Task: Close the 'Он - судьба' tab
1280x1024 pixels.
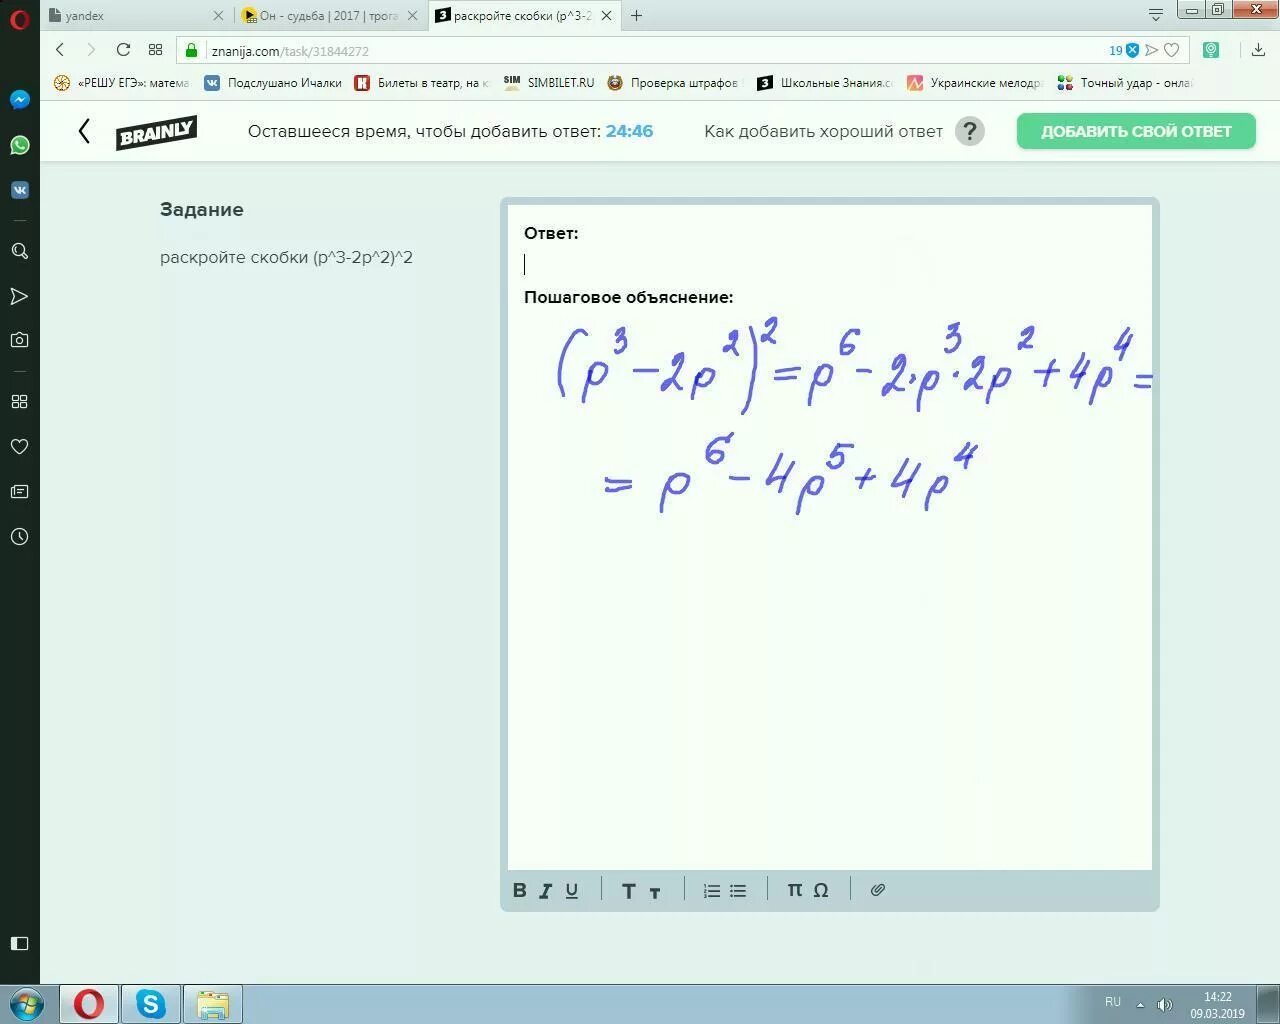Action: (412, 16)
